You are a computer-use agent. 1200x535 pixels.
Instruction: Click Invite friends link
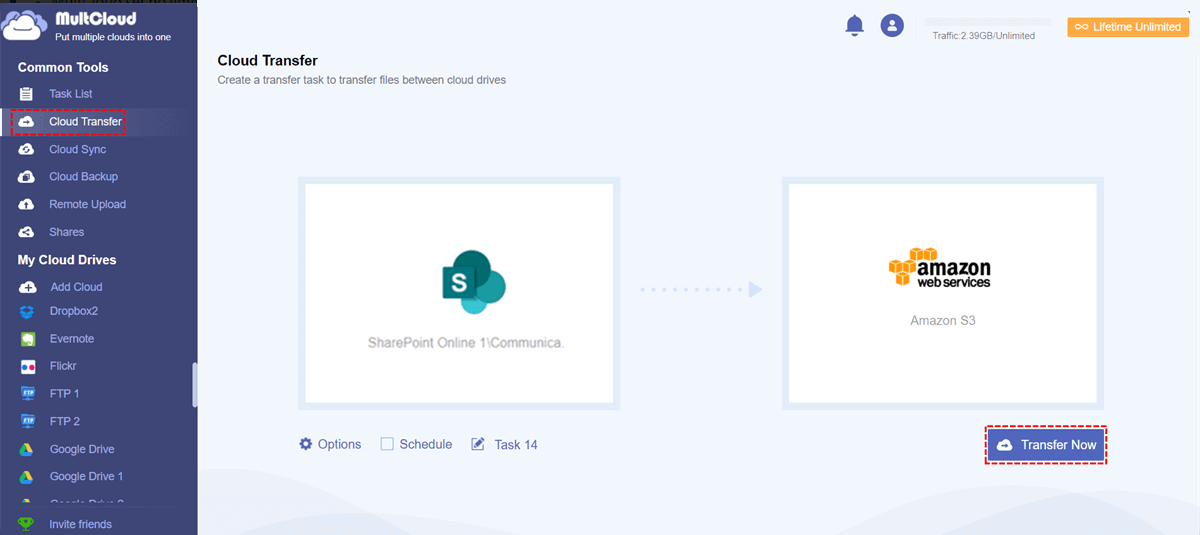coord(81,524)
